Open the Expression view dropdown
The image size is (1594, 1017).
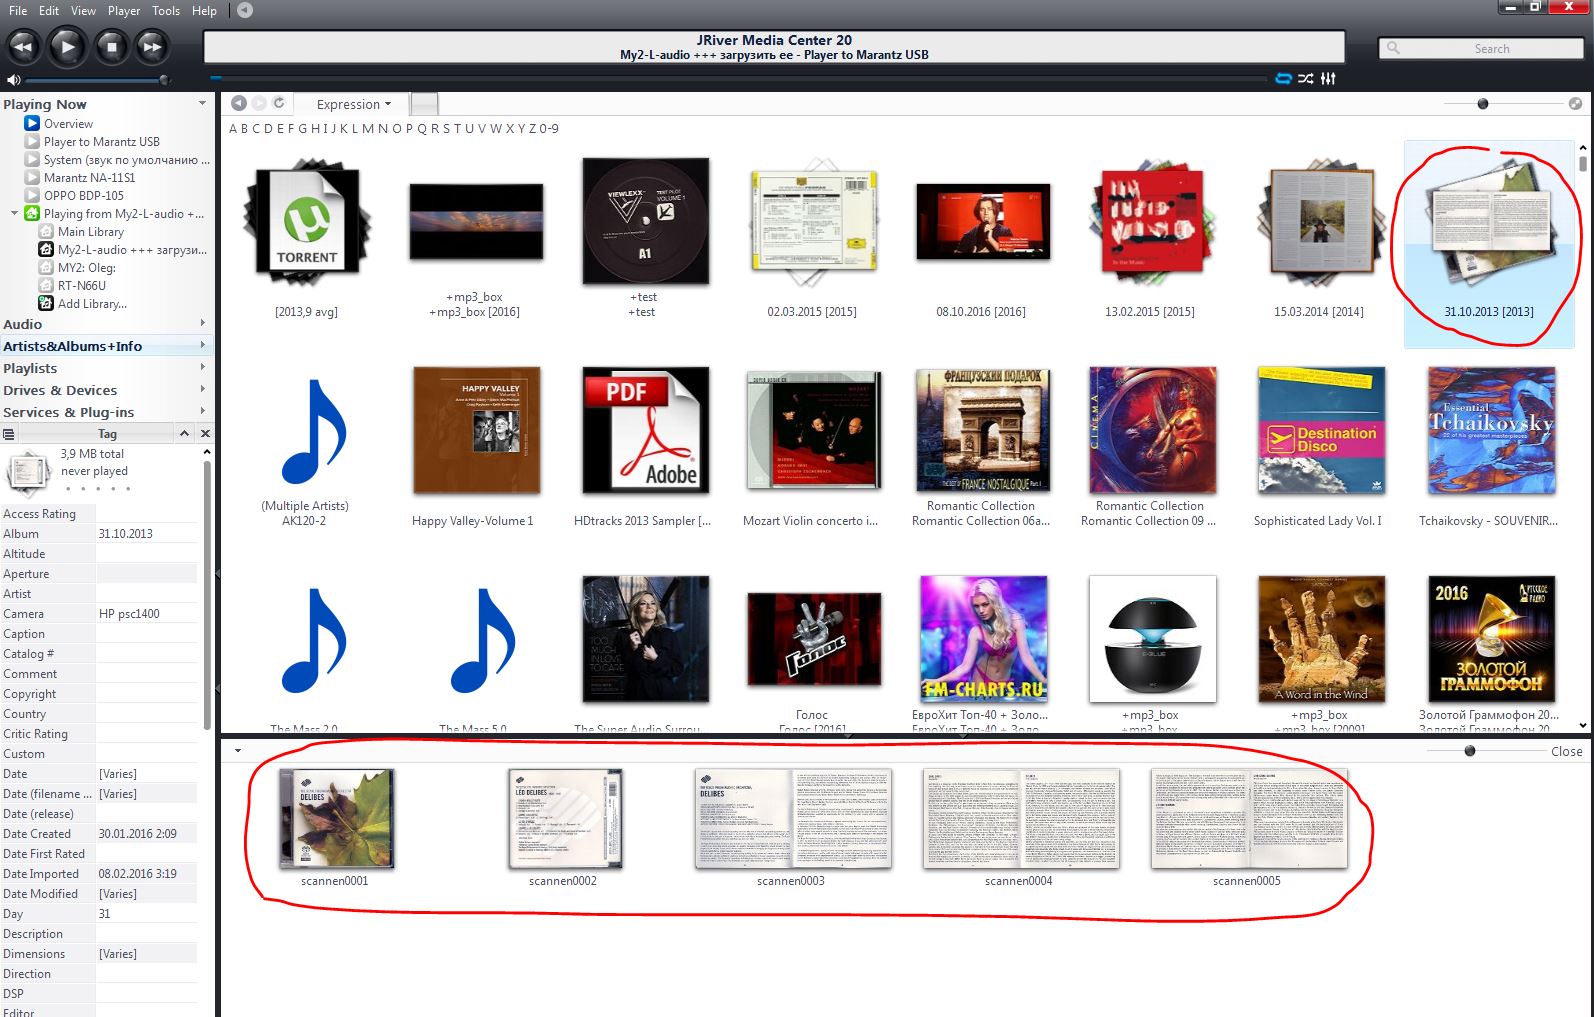tap(353, 104)
